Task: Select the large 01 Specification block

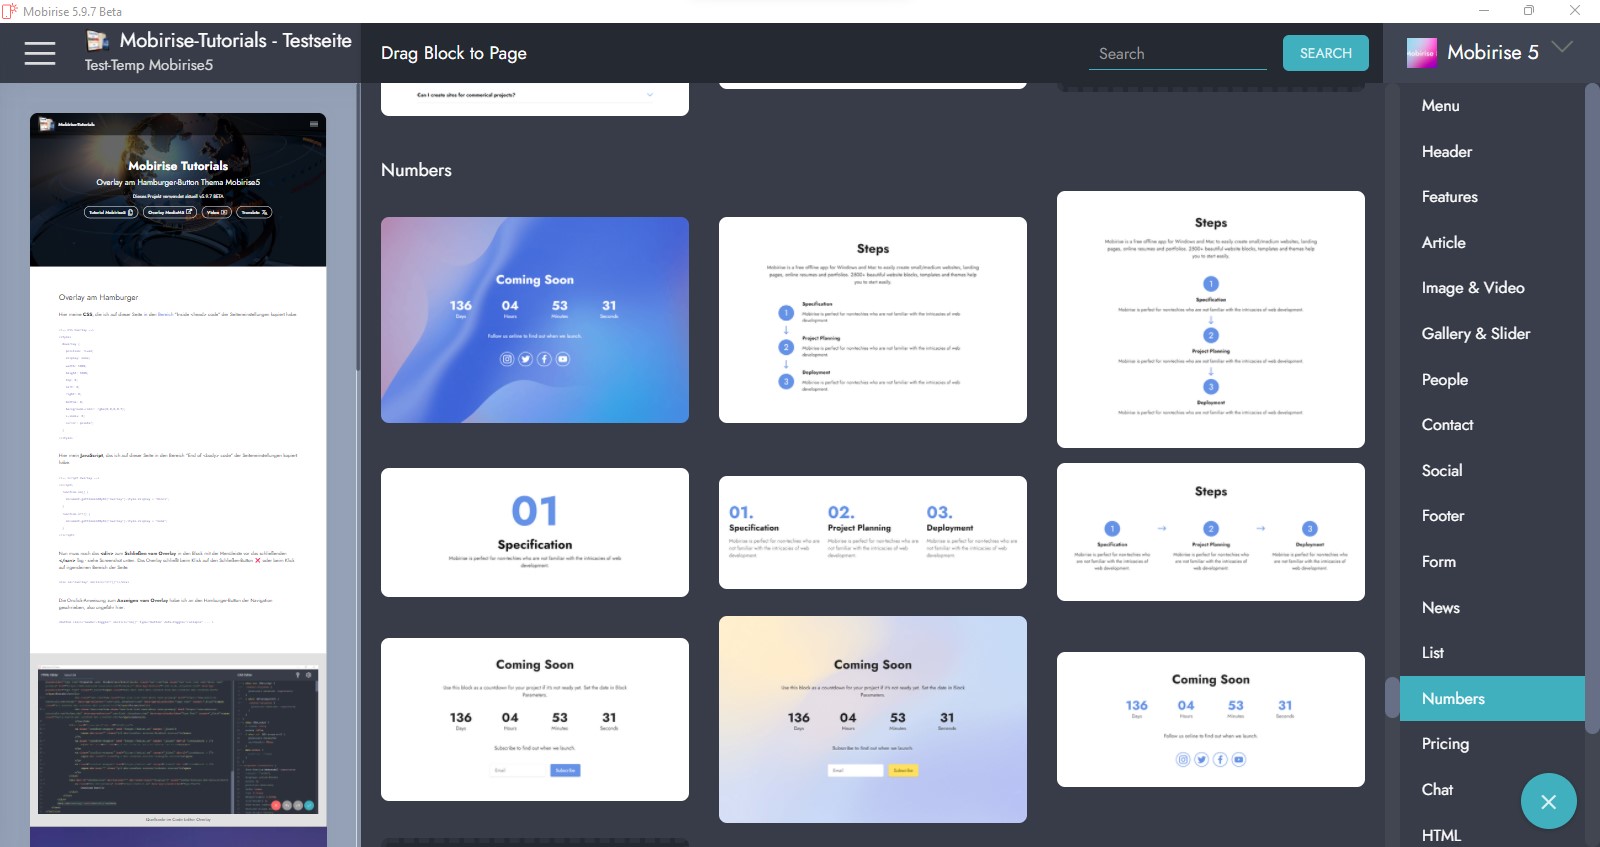Action: point(535,533)
